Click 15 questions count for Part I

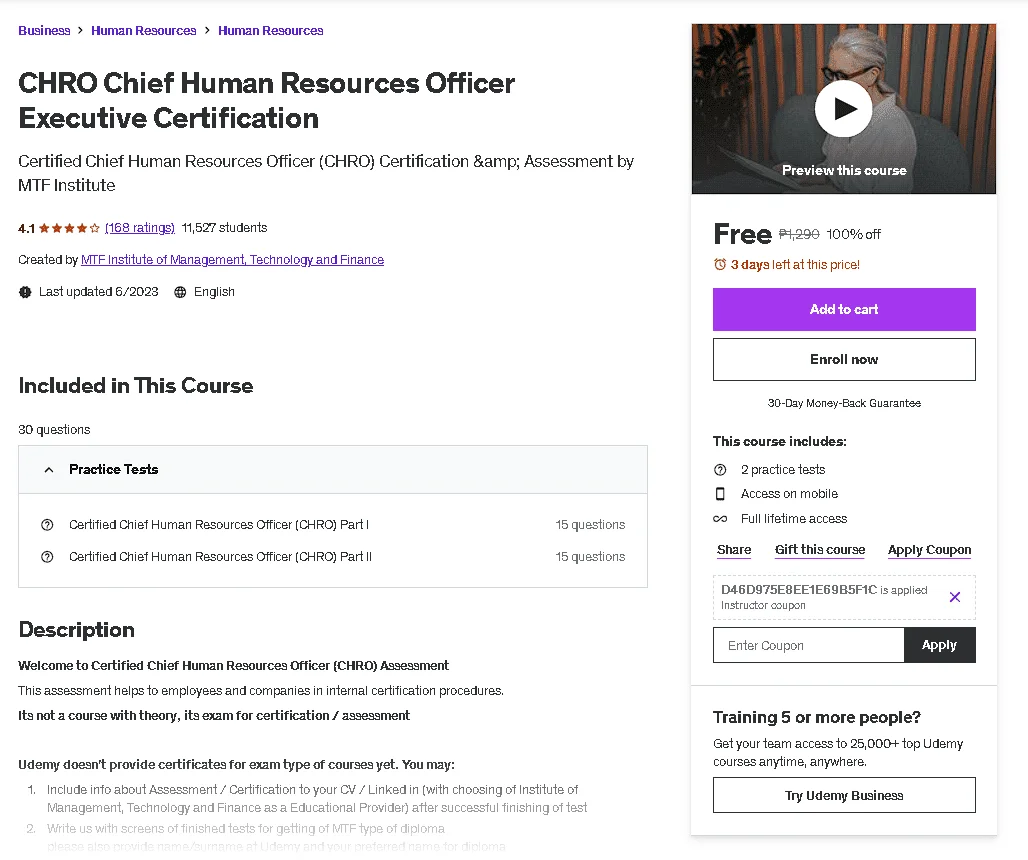coord(590,524)
